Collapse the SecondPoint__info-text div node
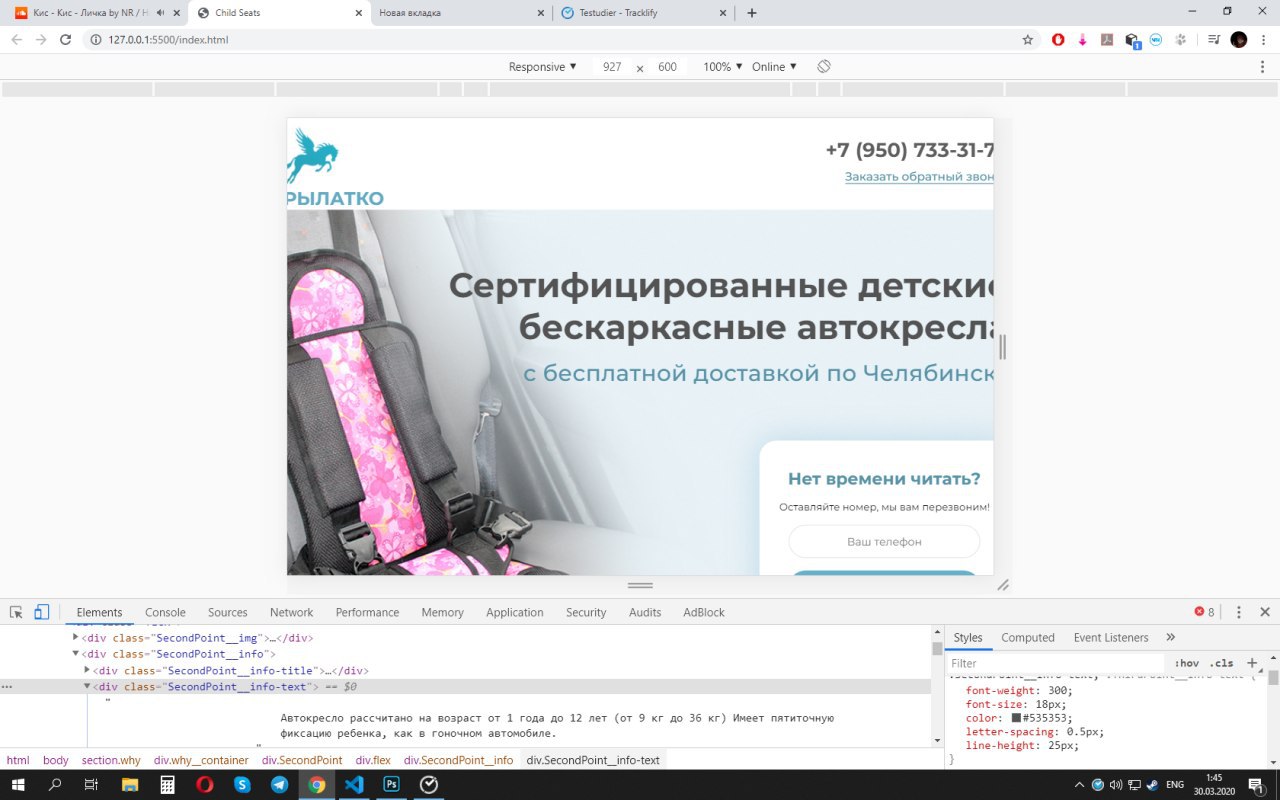This screenshot has width=1280, height=800. click(x=87, y=687)
